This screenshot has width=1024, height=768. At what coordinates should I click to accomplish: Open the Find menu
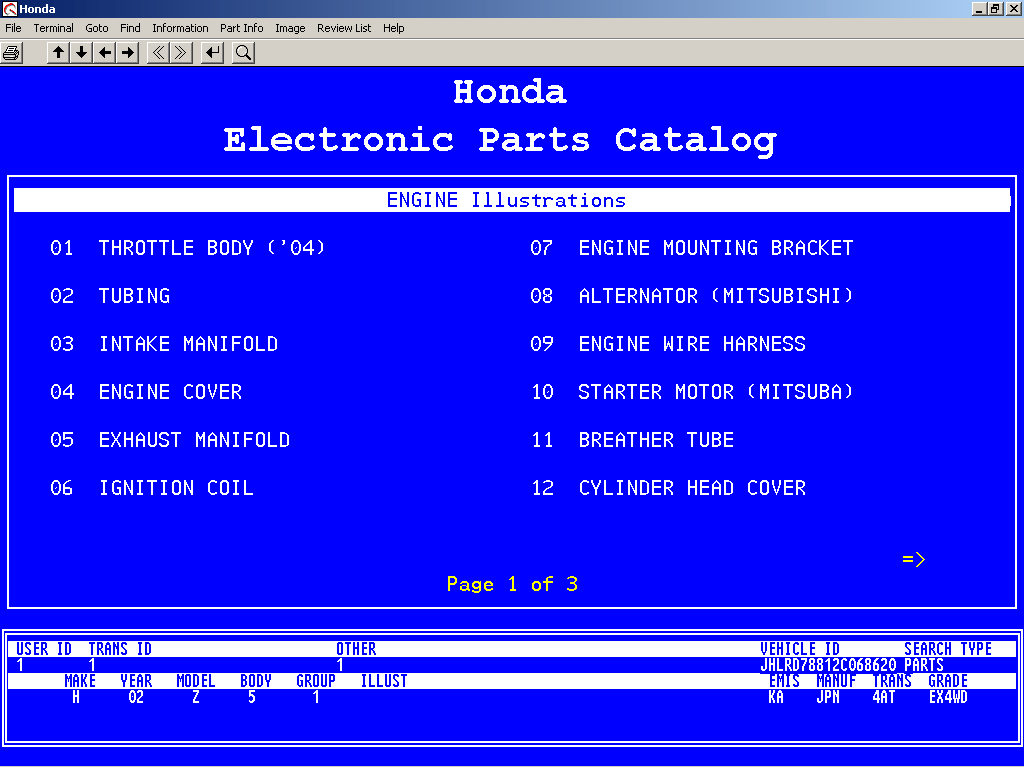click(130, 28)
